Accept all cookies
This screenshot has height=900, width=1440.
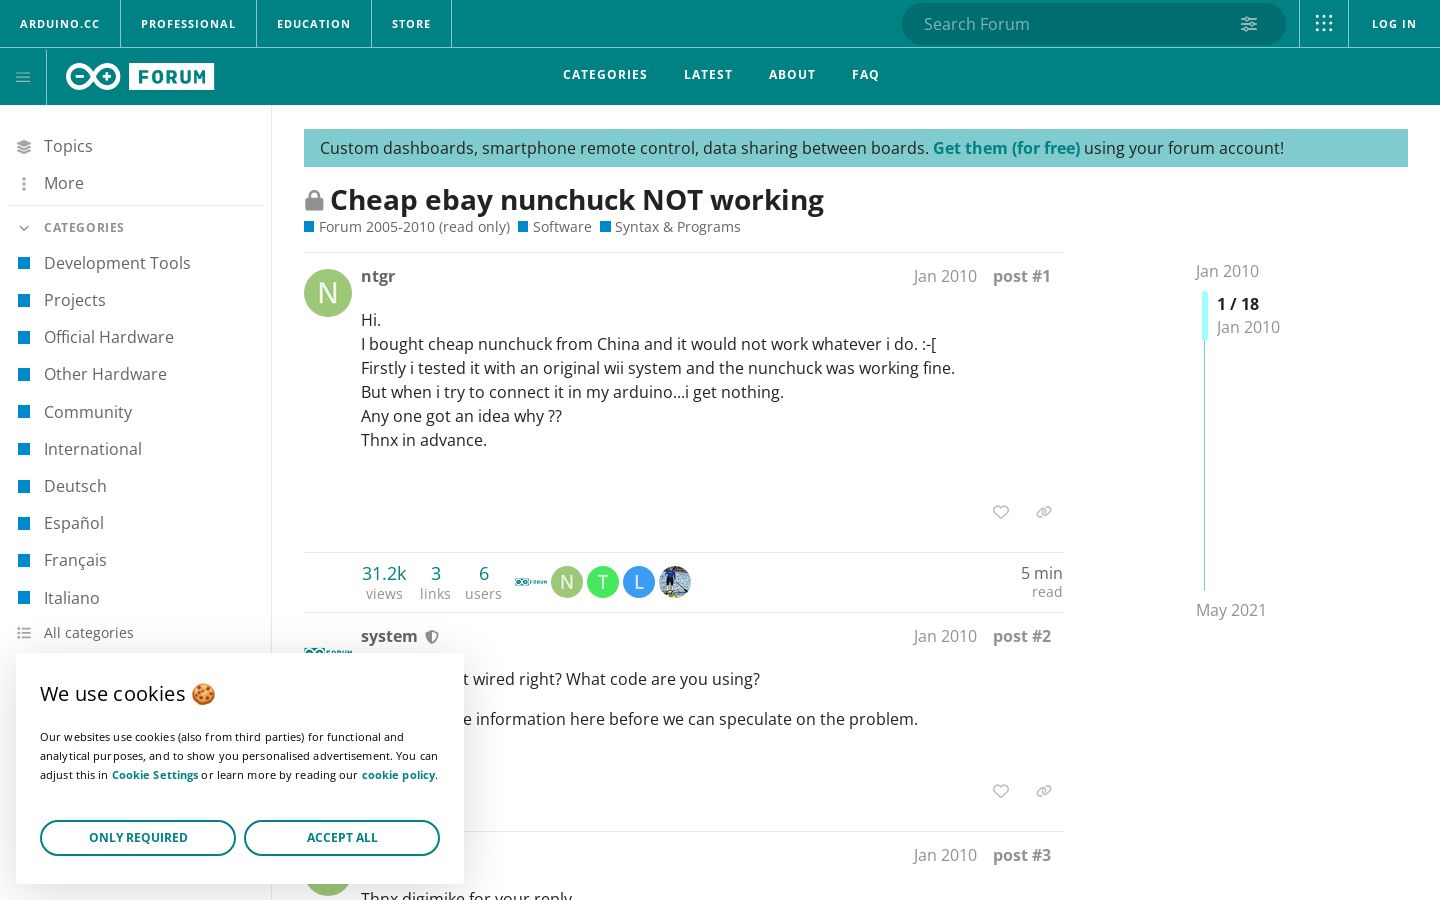point(342,838)
